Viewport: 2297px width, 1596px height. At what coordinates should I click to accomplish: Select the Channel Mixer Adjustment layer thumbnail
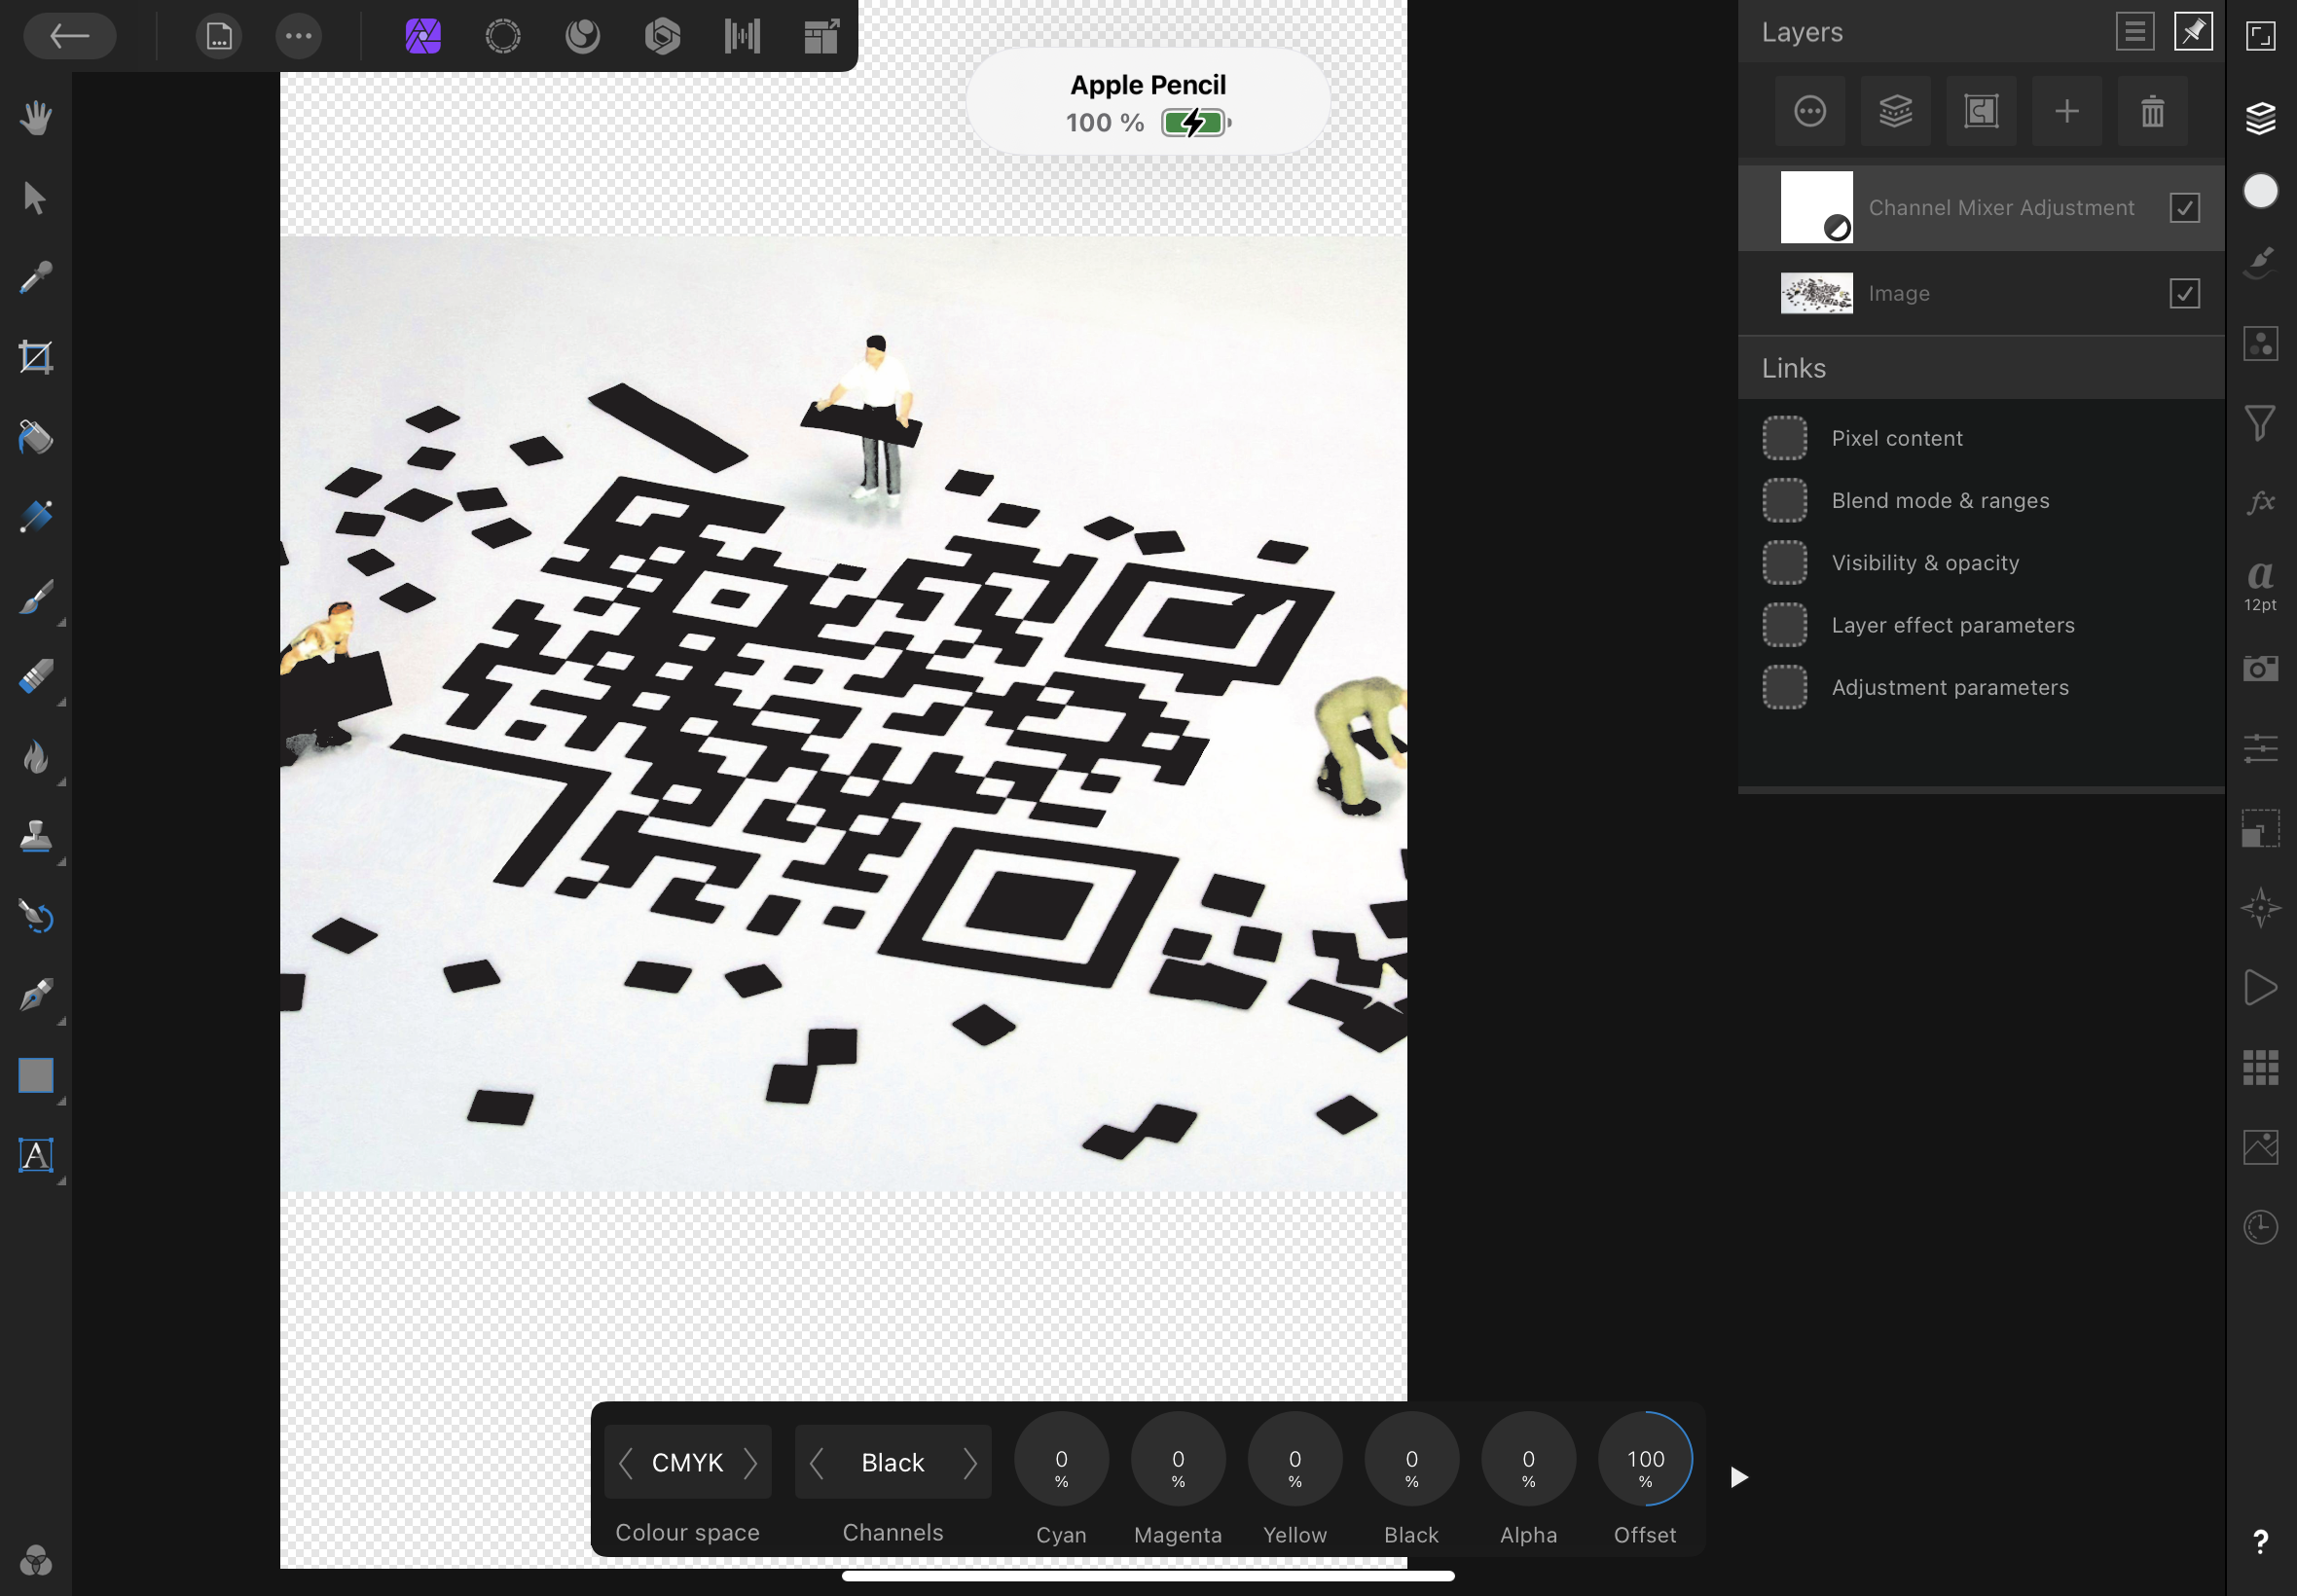coord(1816,207)
